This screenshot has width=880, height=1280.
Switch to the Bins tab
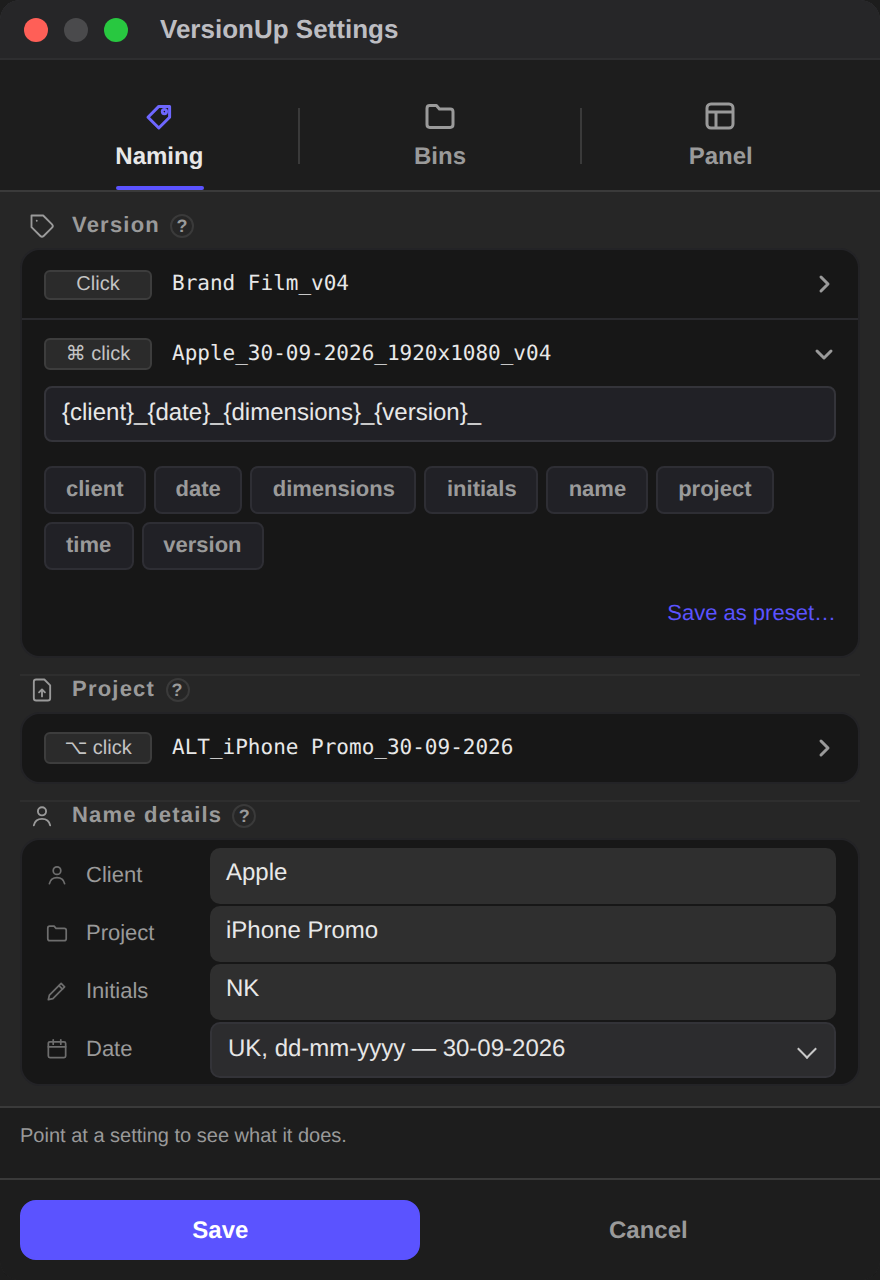click(x=440, y=134)
